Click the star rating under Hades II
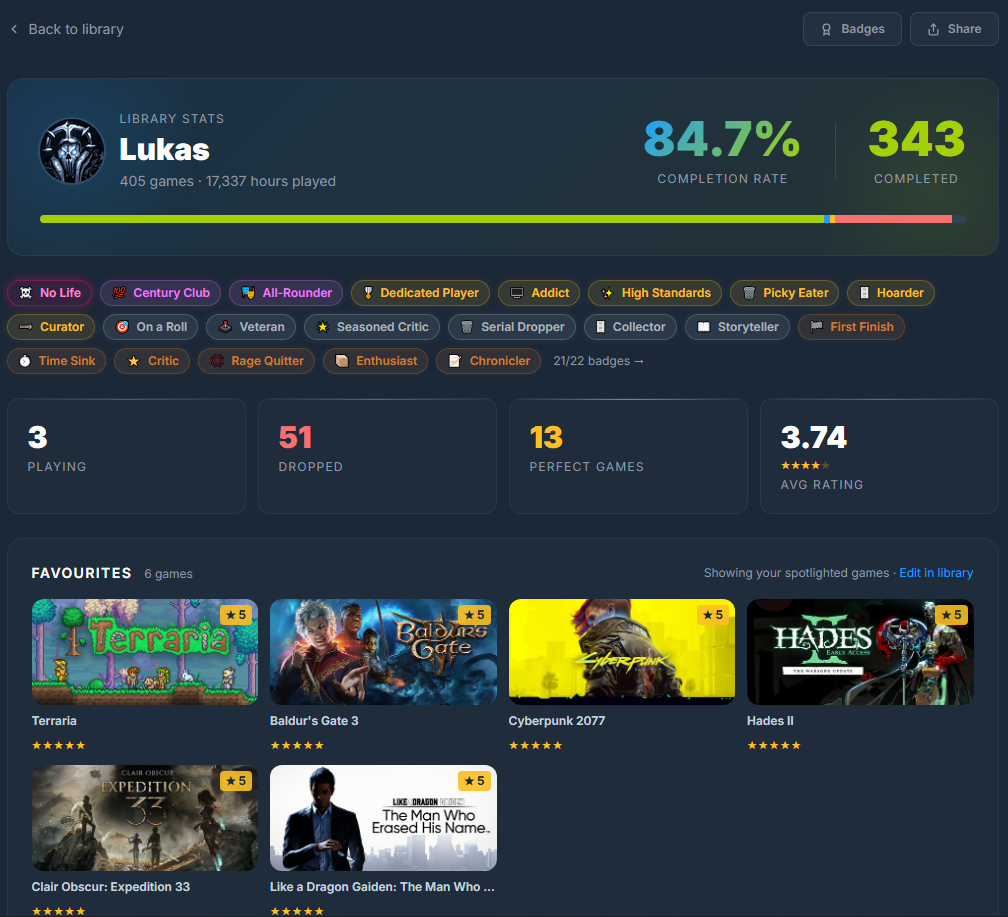 tap(773, 745)
